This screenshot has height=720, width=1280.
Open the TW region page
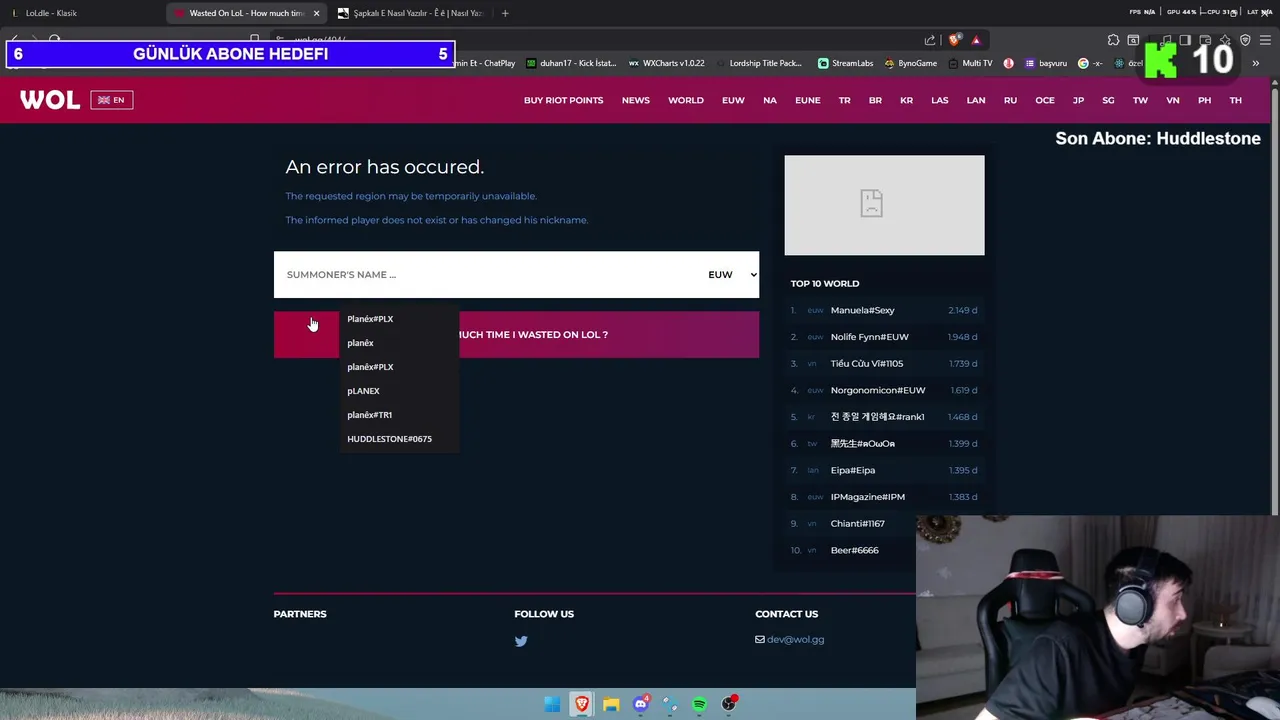(x=1140, y=100)
